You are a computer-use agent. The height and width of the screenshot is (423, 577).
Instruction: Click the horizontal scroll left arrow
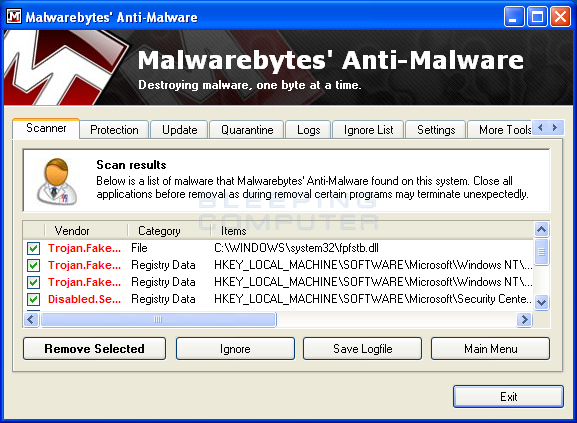31,319
